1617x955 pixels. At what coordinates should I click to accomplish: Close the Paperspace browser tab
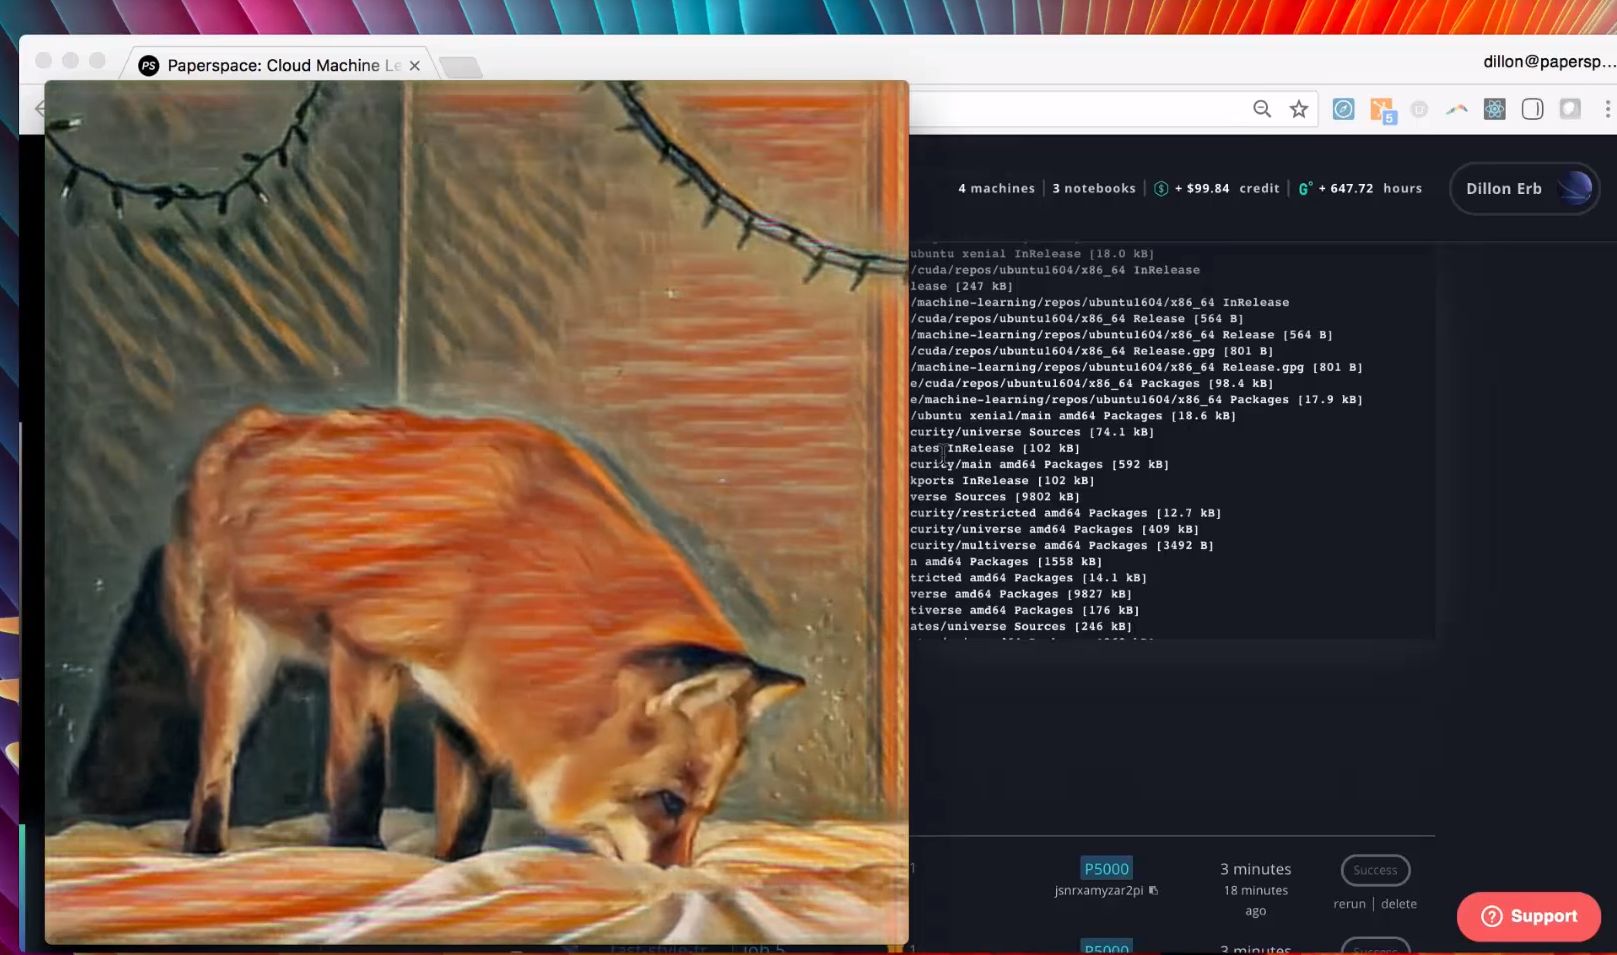(x=414, y=66)
